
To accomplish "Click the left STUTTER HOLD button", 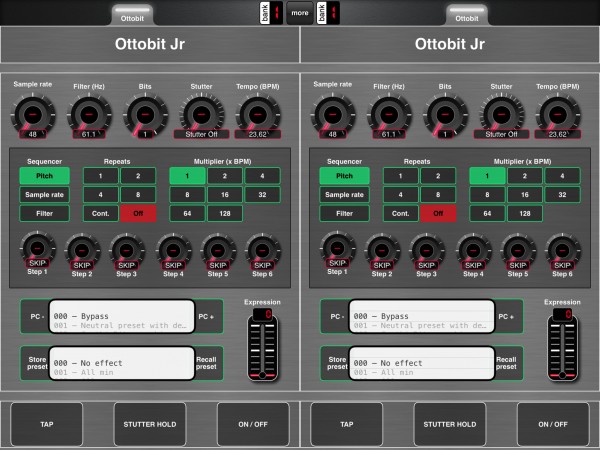I will point(150,424).
